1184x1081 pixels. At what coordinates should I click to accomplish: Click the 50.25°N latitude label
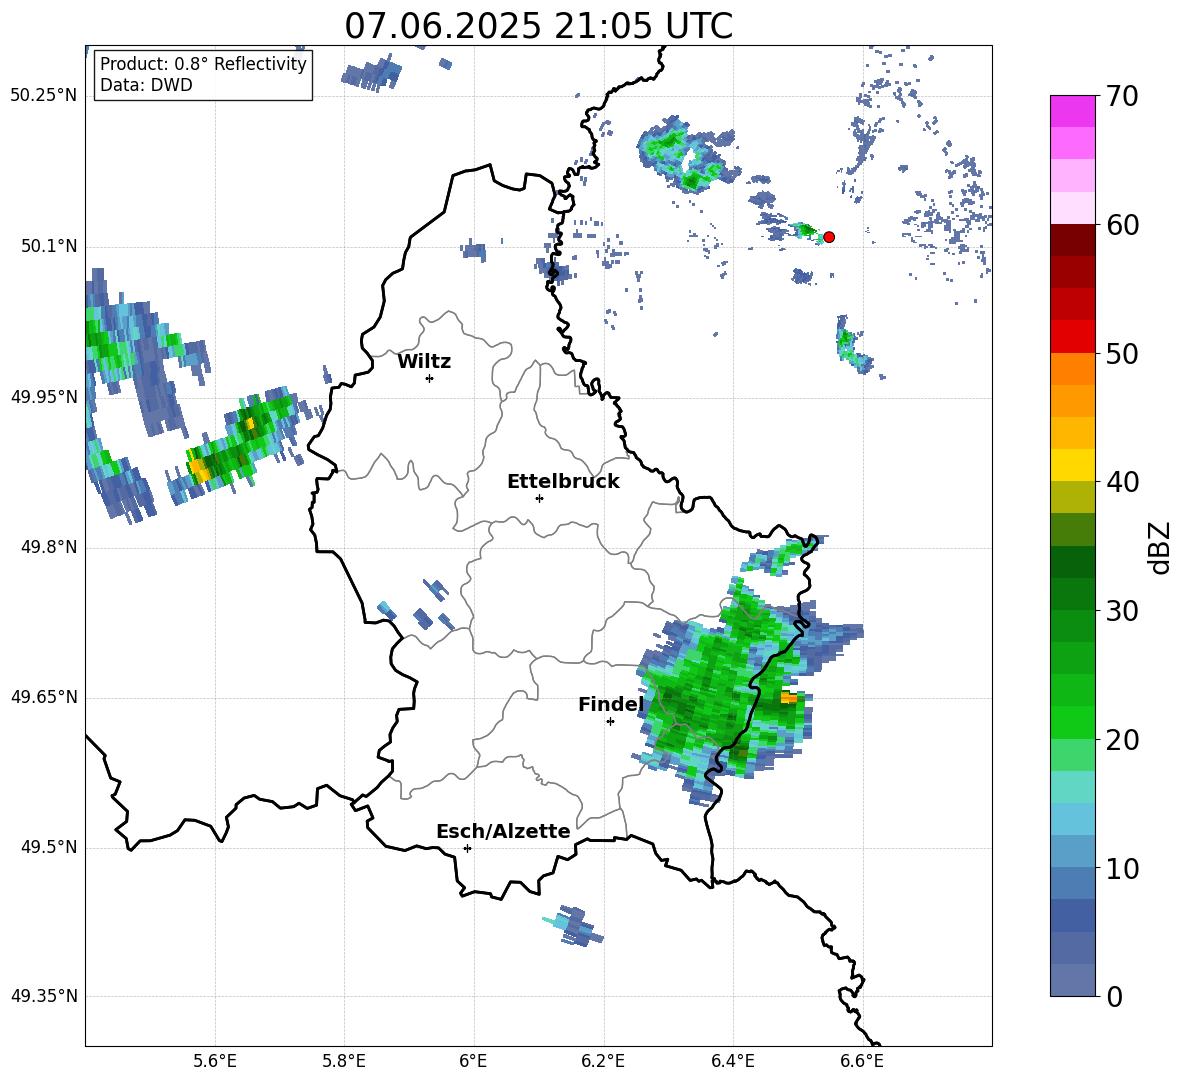[44, 96]
